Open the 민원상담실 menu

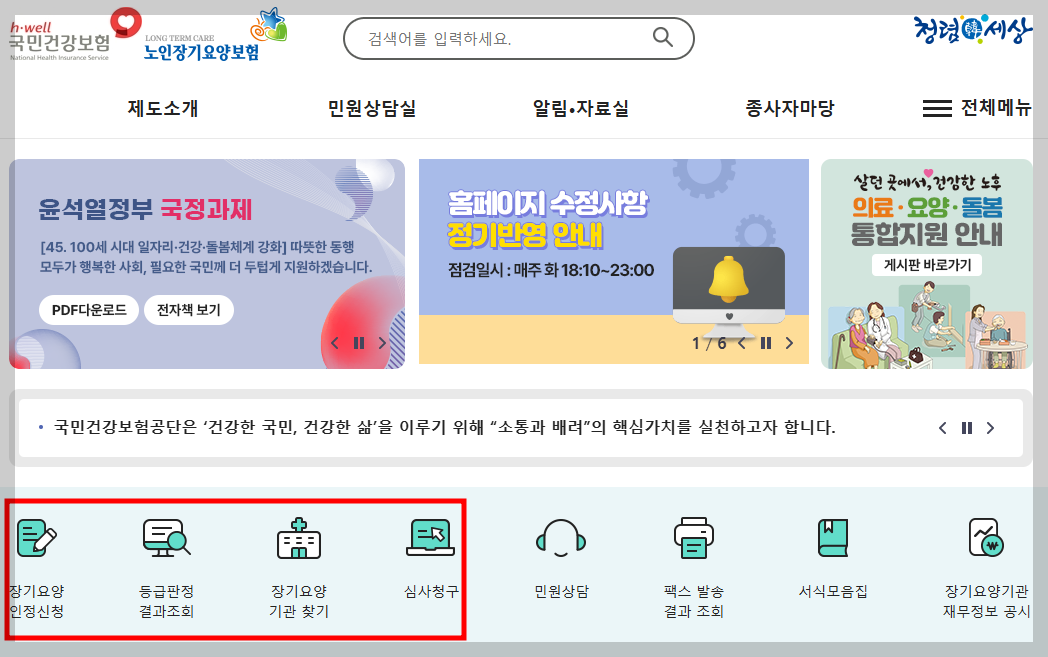point(372,108)
